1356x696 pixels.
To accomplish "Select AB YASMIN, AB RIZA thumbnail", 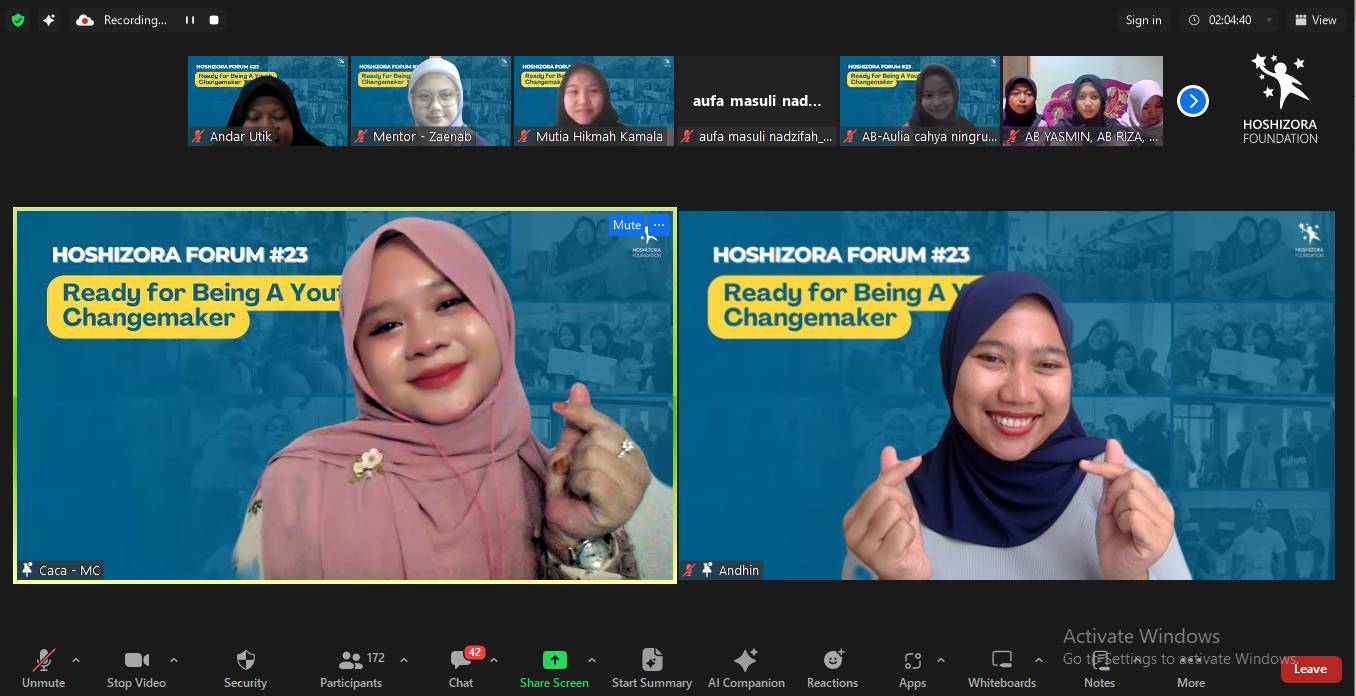I will (1083, 101).
